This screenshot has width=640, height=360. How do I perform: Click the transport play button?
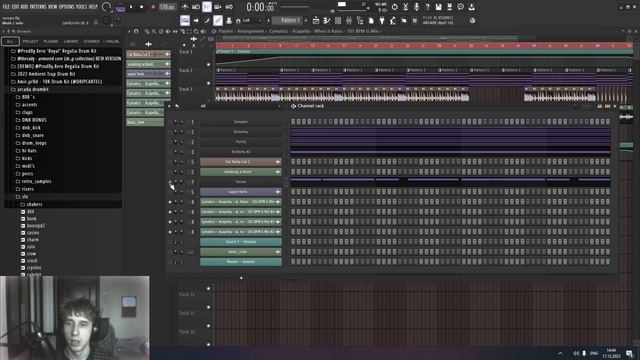[131, 7]
